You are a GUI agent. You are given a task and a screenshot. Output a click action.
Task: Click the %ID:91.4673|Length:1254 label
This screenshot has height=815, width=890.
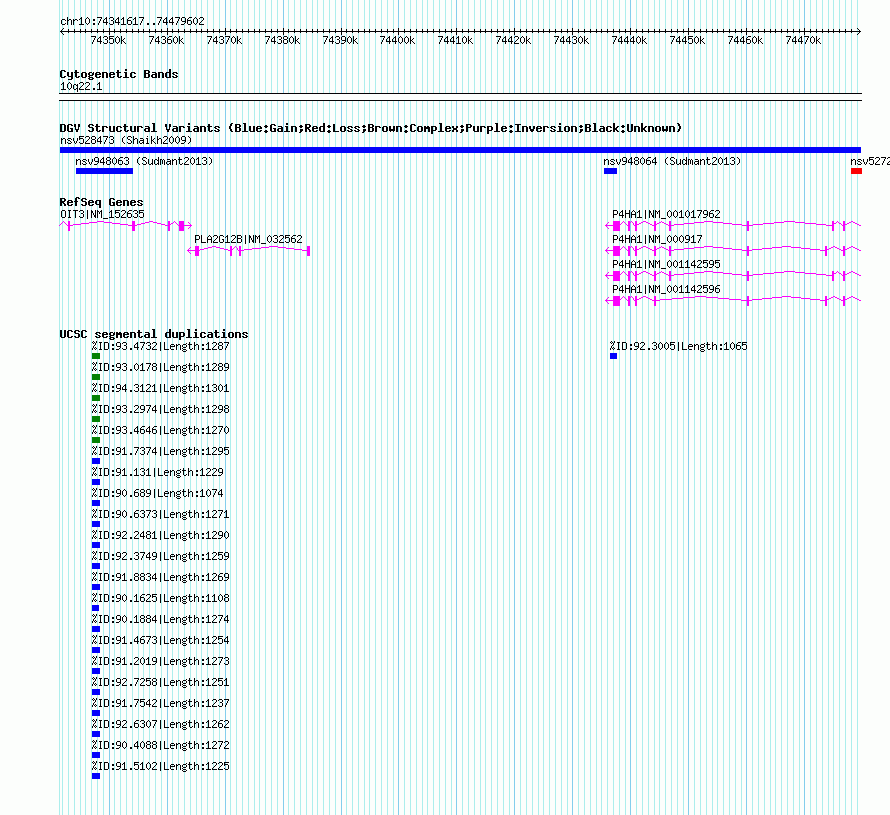(161, 640)
